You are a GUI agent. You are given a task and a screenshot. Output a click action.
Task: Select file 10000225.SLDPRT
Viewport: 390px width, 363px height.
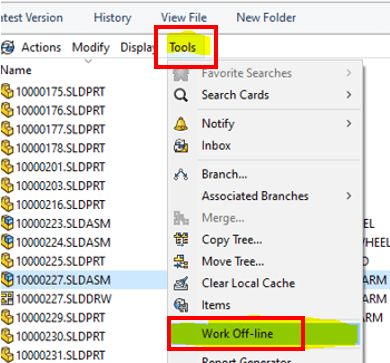(x=60, y=261)
